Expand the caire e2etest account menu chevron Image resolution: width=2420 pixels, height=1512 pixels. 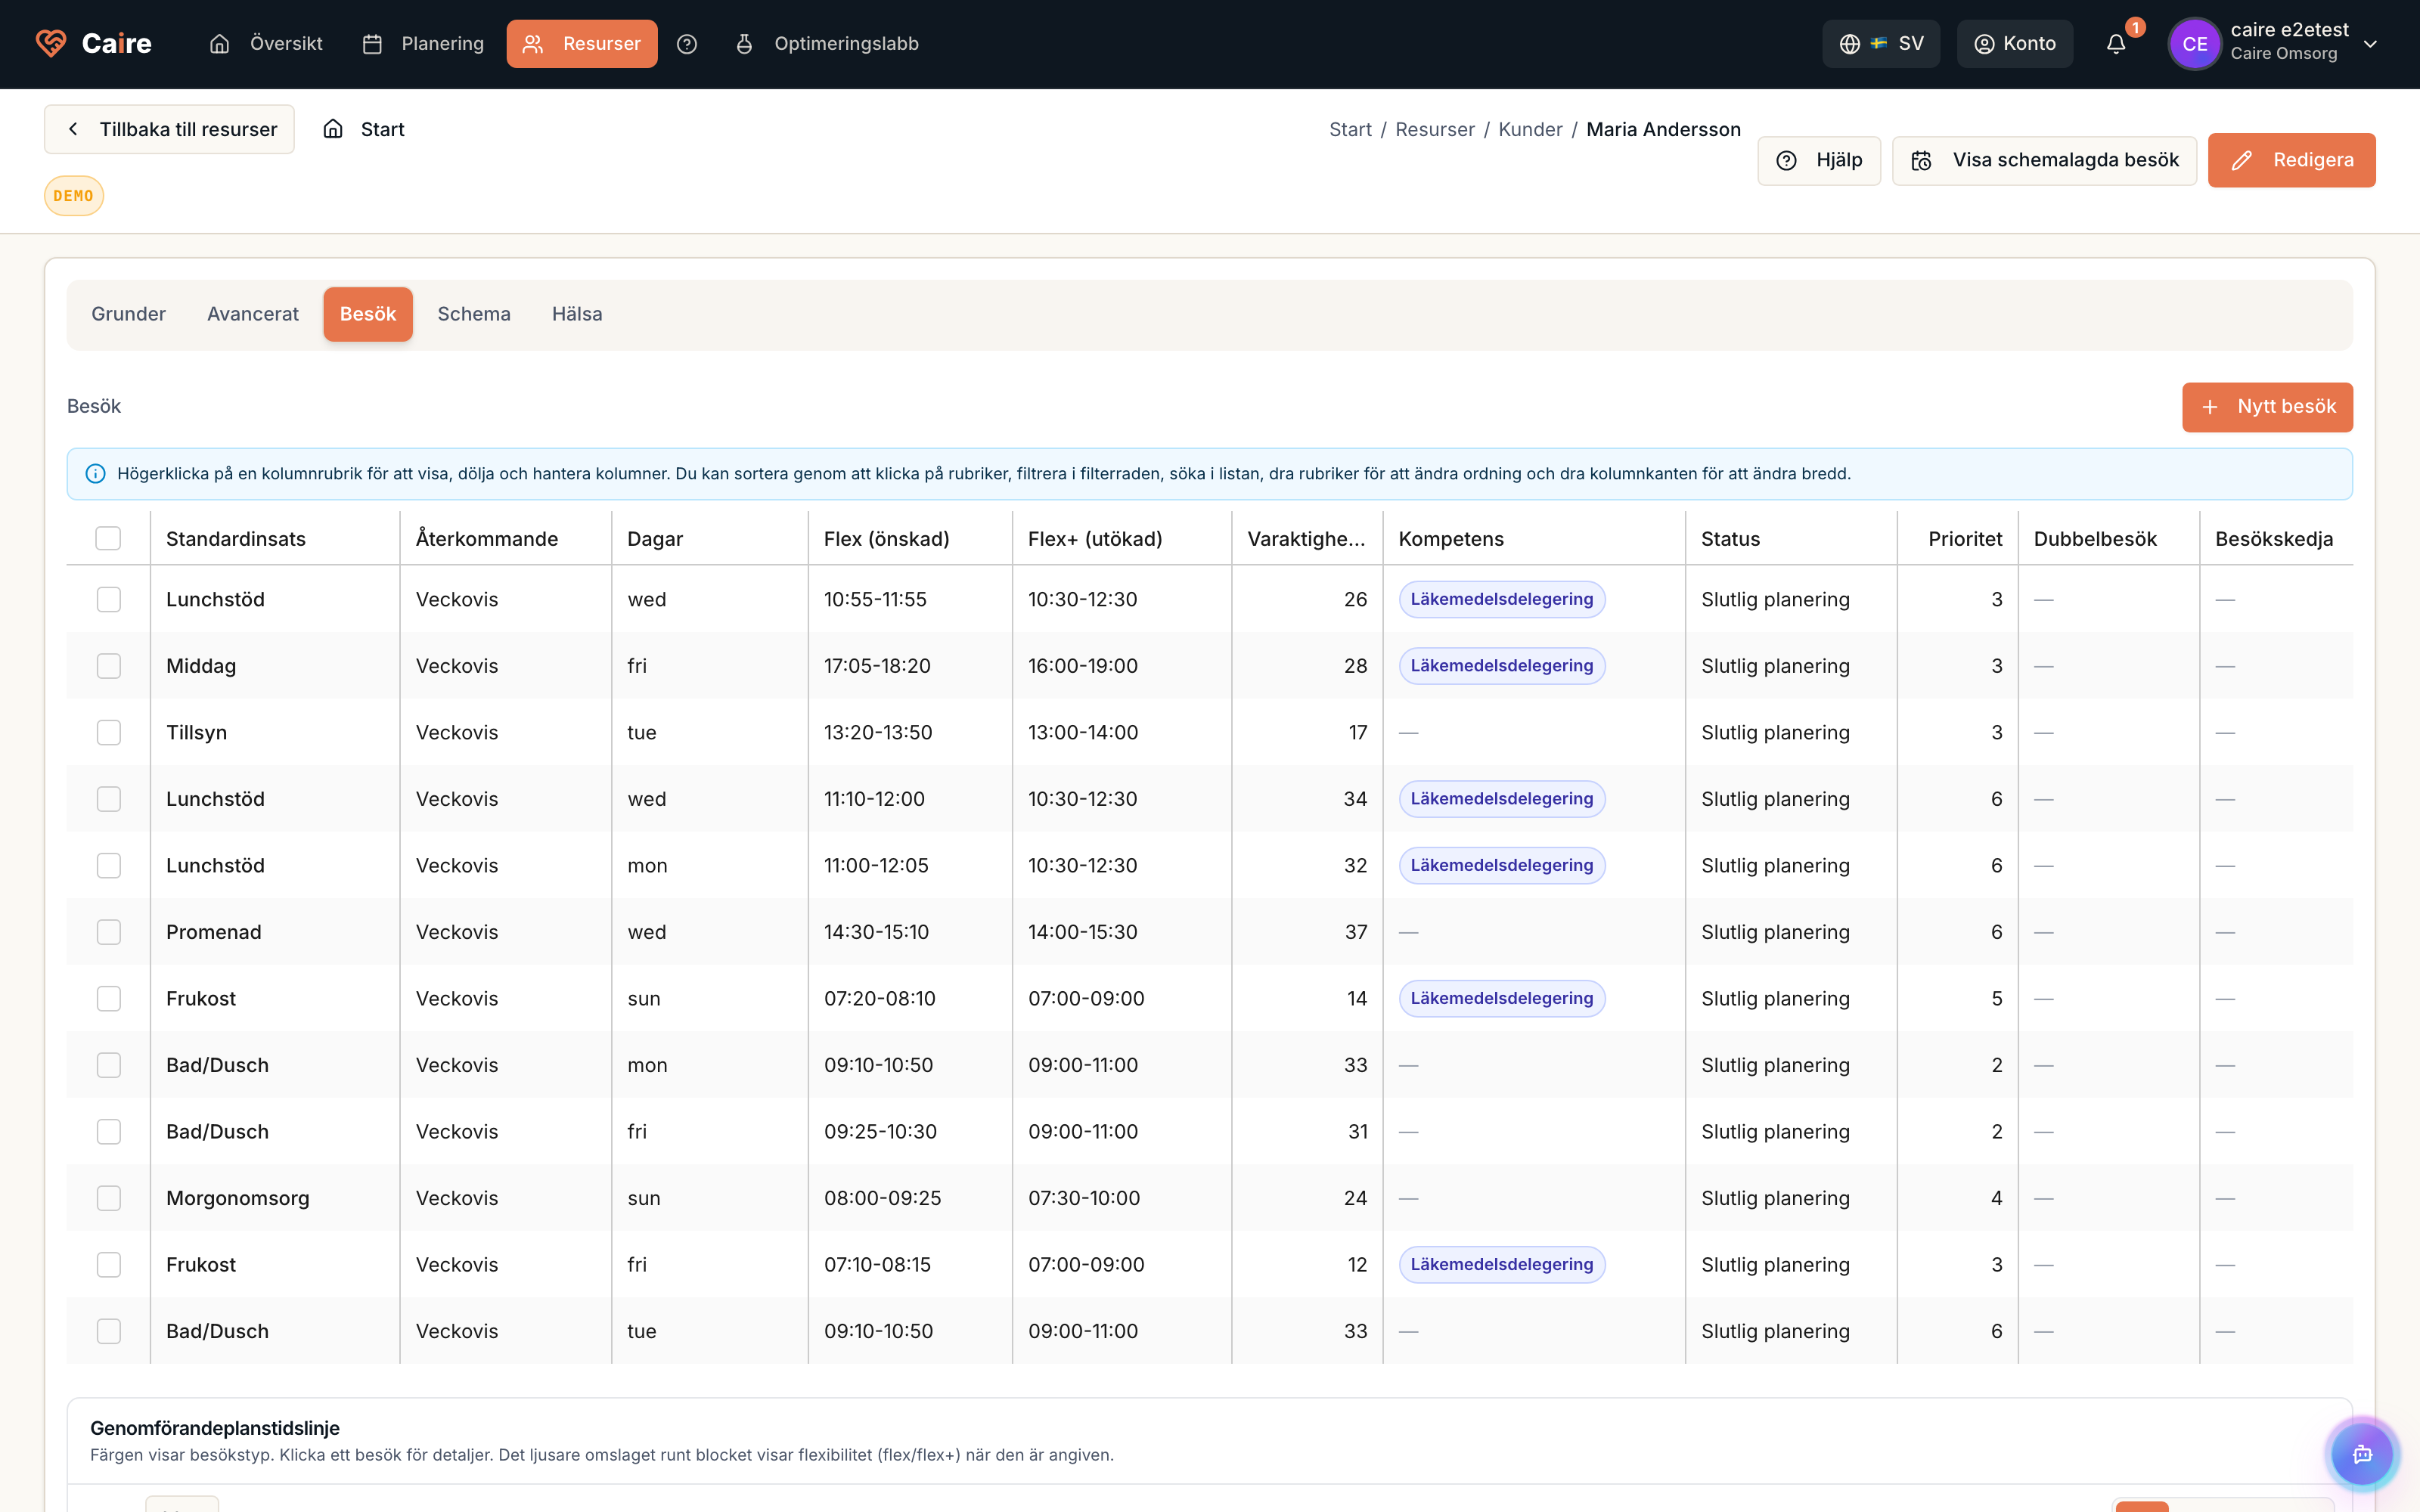tap(2370, 44)
